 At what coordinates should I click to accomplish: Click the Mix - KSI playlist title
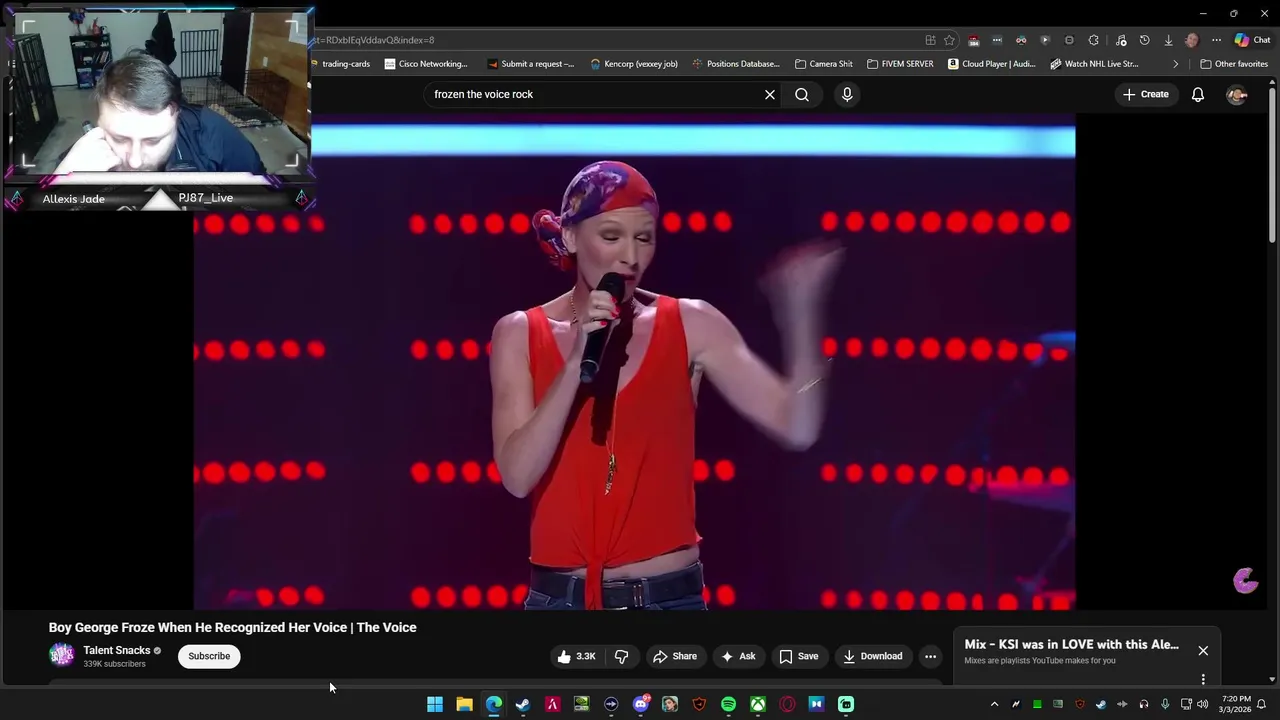(1072, 644)
